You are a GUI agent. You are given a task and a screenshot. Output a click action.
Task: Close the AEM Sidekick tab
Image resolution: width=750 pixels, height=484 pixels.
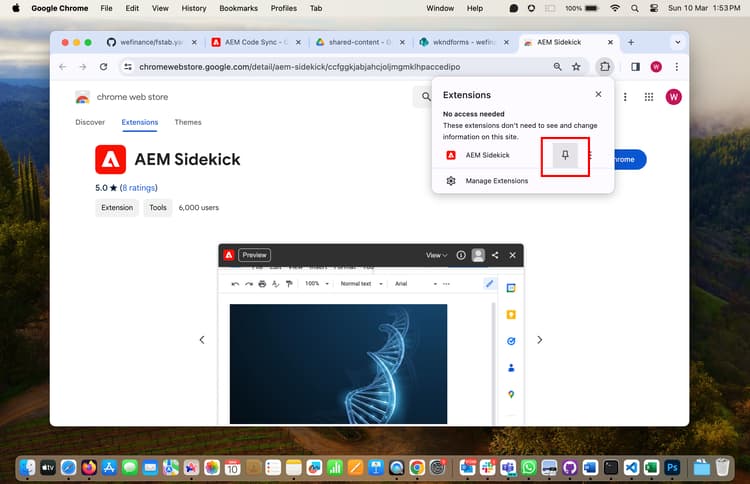610,42
